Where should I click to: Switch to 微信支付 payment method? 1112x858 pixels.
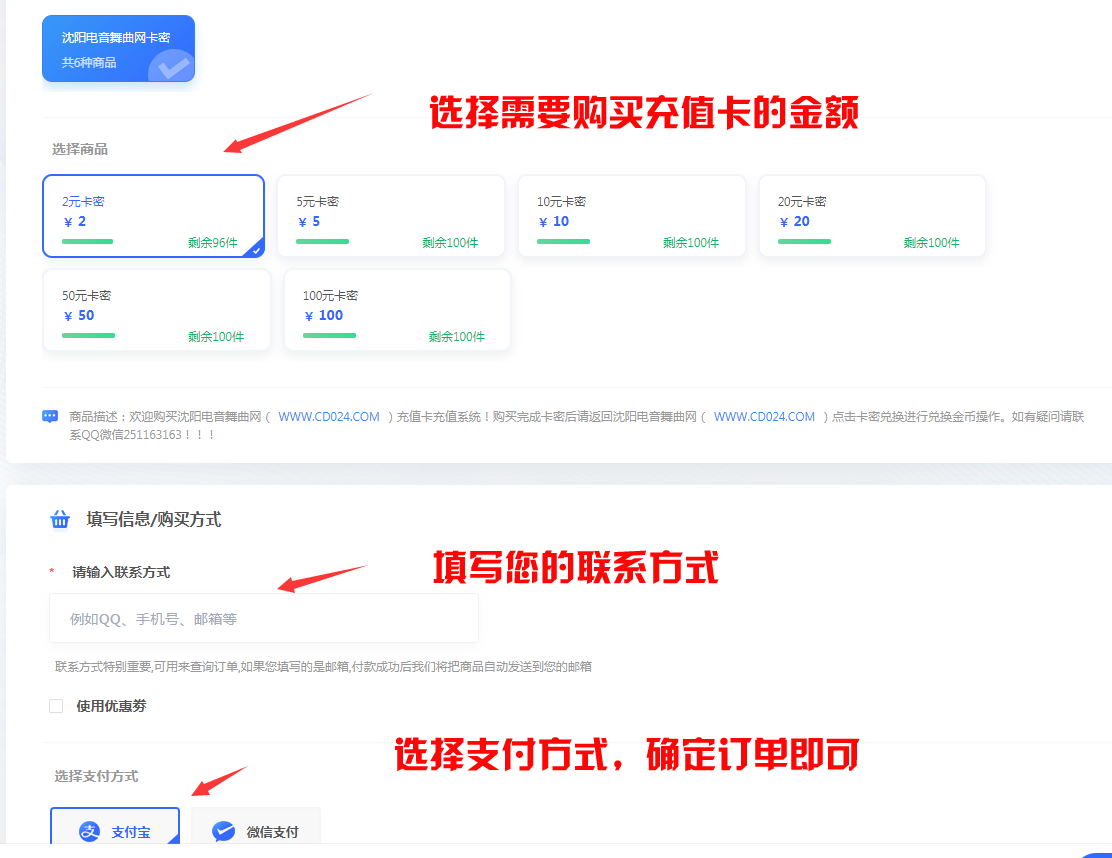(256, 830)
